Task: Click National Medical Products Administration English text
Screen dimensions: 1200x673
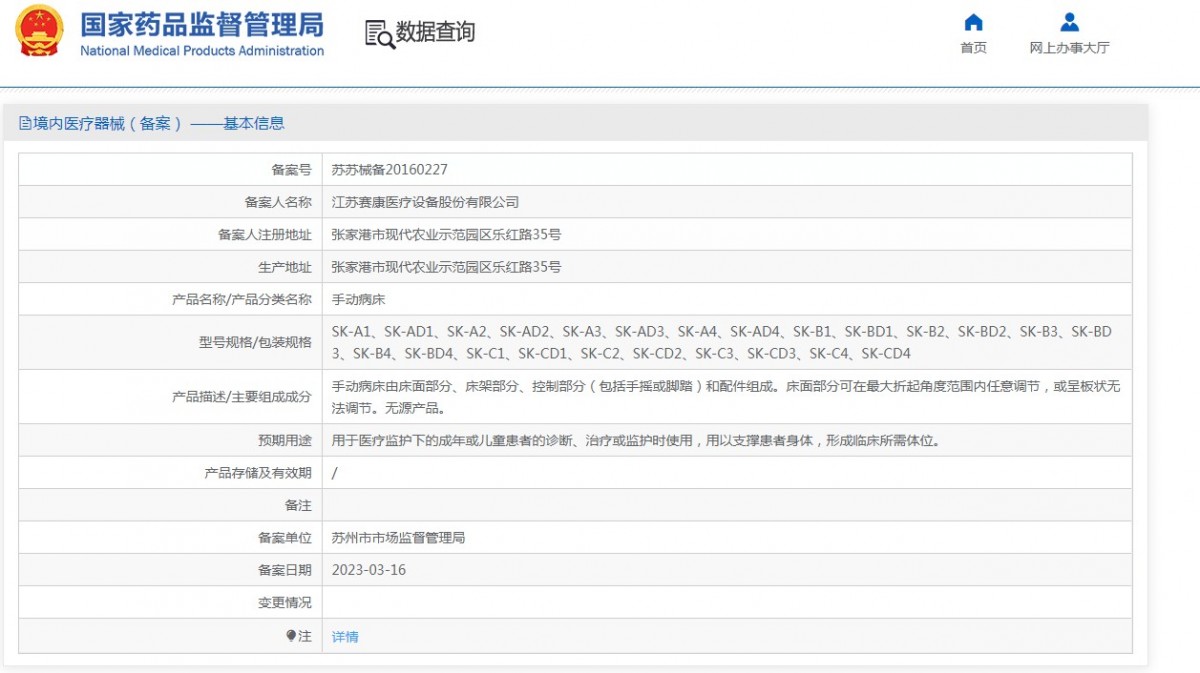Action: pyautogui.click(x=202, y=51)
